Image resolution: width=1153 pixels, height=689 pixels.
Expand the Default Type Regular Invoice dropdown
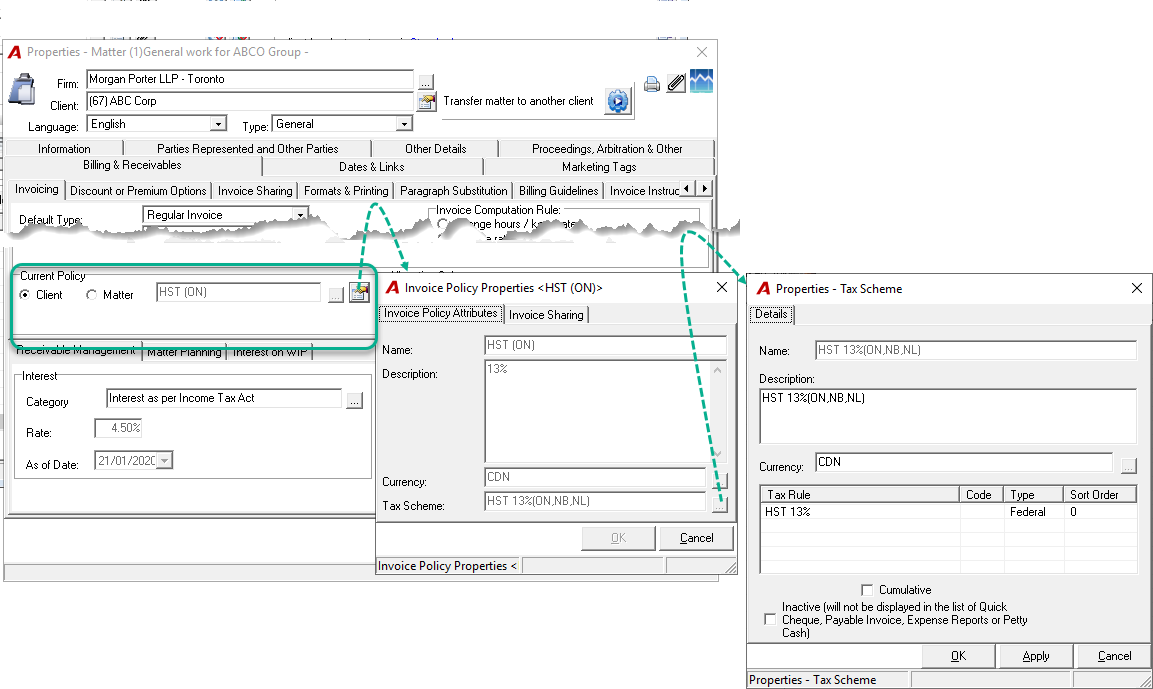point(300,215)
